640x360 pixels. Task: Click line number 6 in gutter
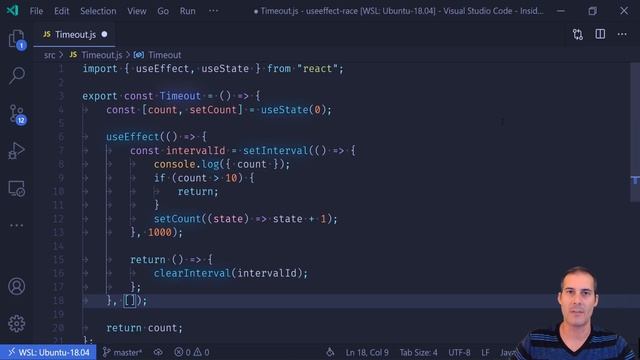tap(61, 137)
